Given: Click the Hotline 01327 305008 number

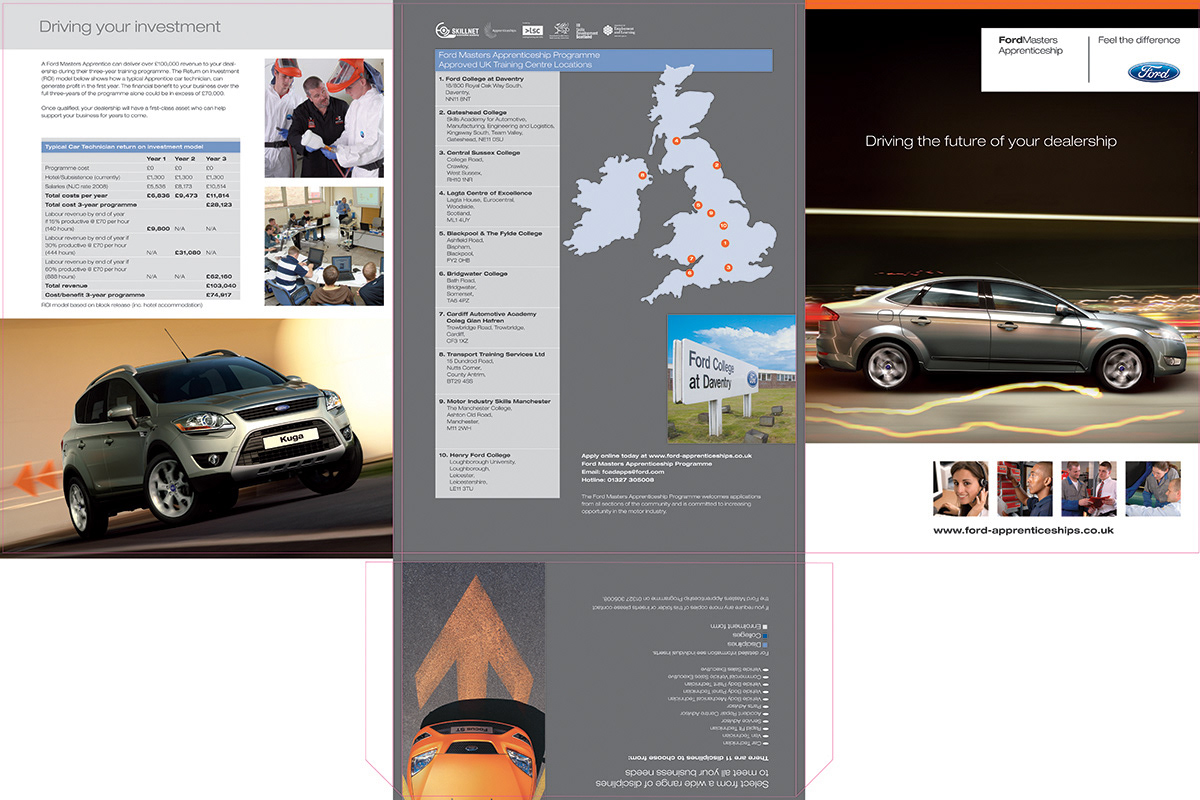Looking at the screenshot, I should click(617, 480).
